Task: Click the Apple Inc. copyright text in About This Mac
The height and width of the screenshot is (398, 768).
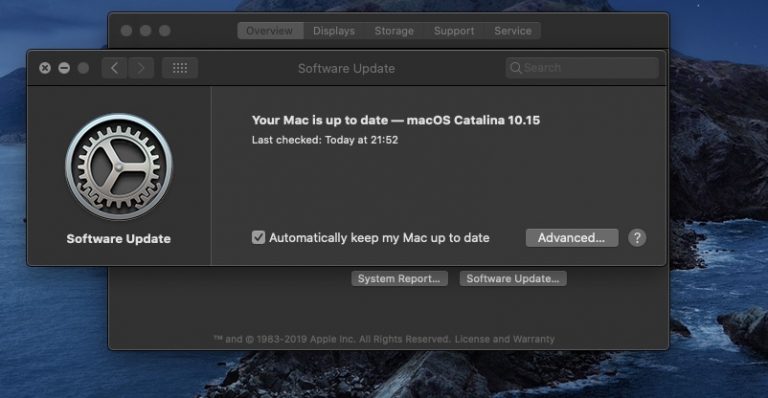Action: (332, 339)
